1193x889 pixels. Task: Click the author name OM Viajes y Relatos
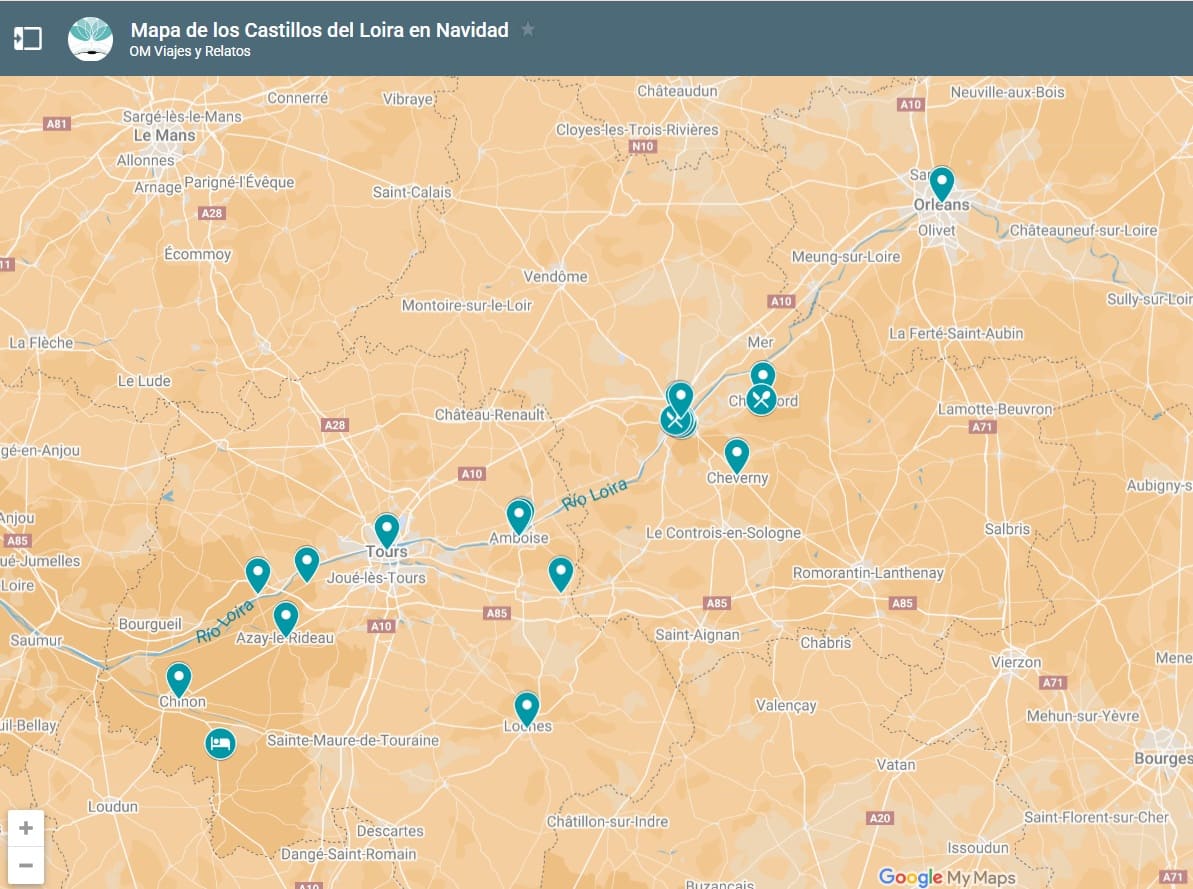pos(189,51)
